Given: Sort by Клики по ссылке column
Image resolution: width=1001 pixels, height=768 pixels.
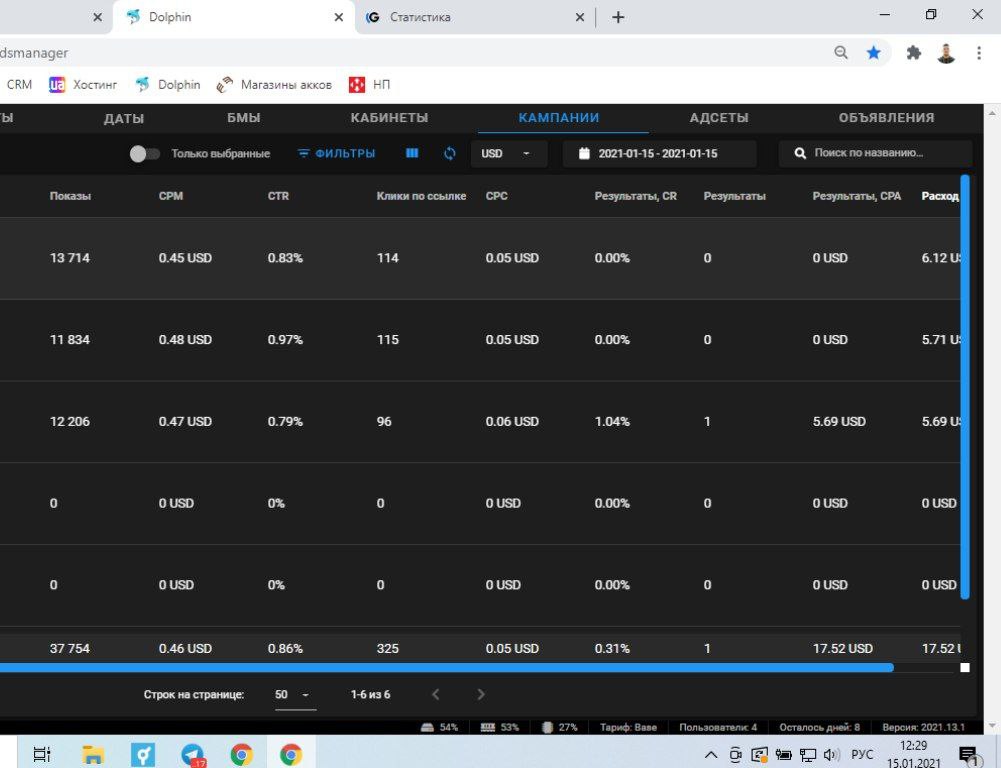Looking at the screenshot, I should coord(421,196).
